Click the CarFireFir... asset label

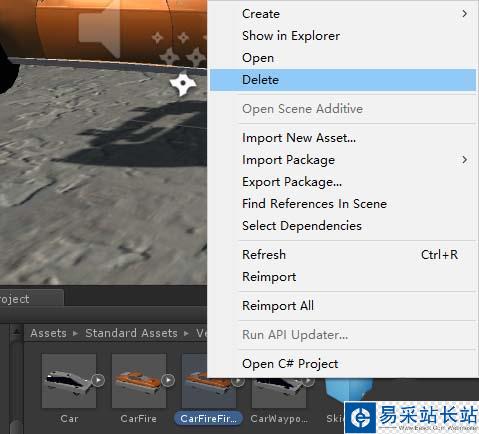(209, 419)
